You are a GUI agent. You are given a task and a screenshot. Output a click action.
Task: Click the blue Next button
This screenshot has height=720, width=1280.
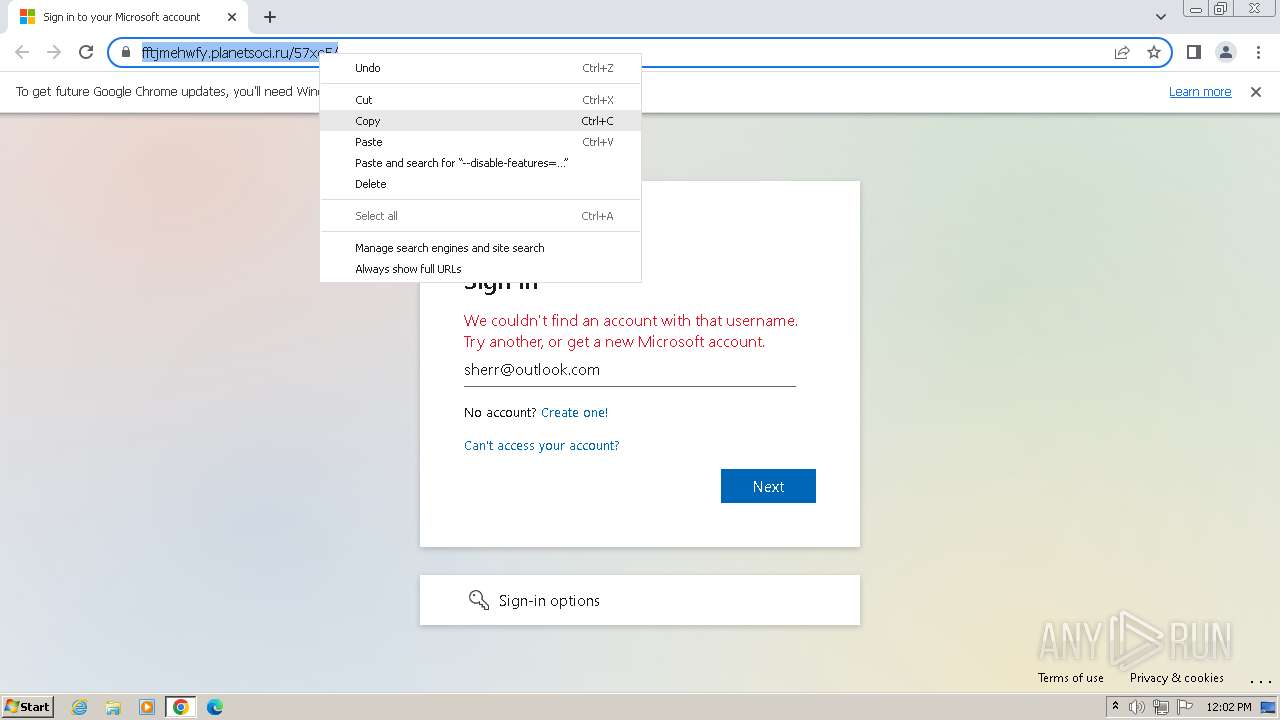(x=768, y=486)
